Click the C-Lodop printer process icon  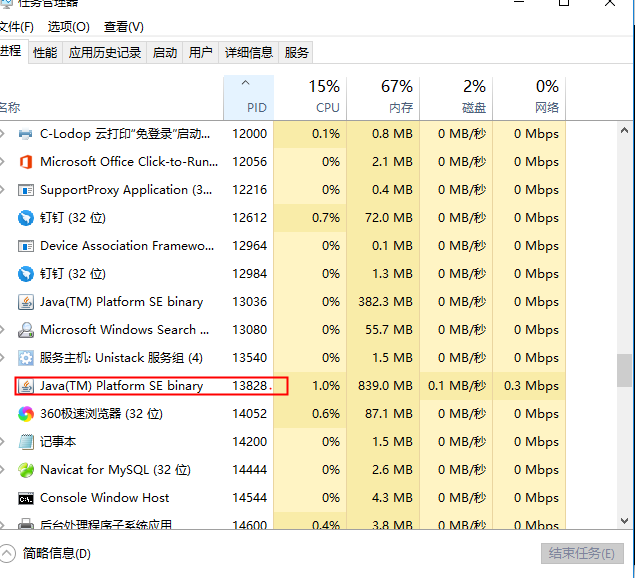(x=26, y=134)
